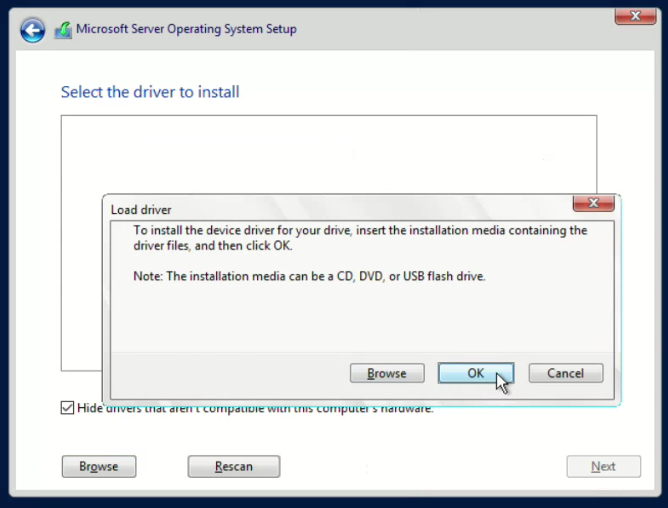The width and height of the screenshot is (668, 508).
Task: Click the greyed-out Next button
Action: 603,466
